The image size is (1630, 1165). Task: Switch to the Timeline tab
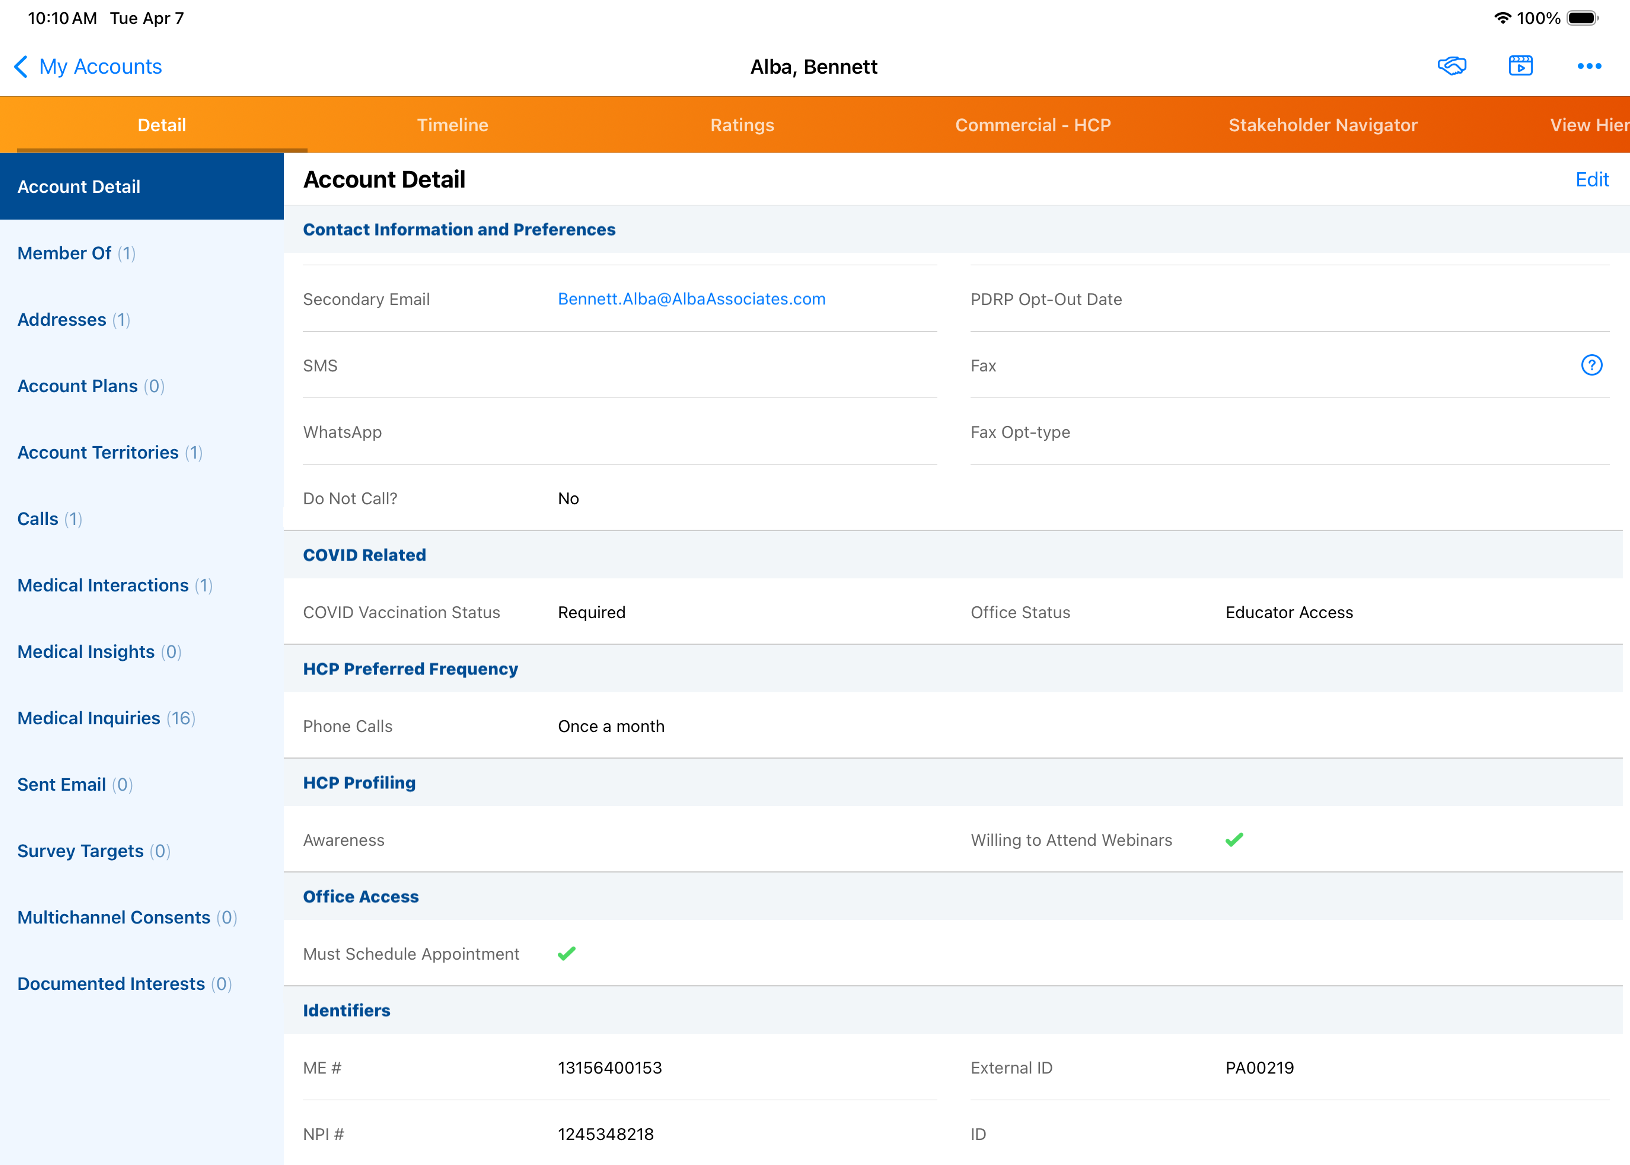tap(452, 125)
